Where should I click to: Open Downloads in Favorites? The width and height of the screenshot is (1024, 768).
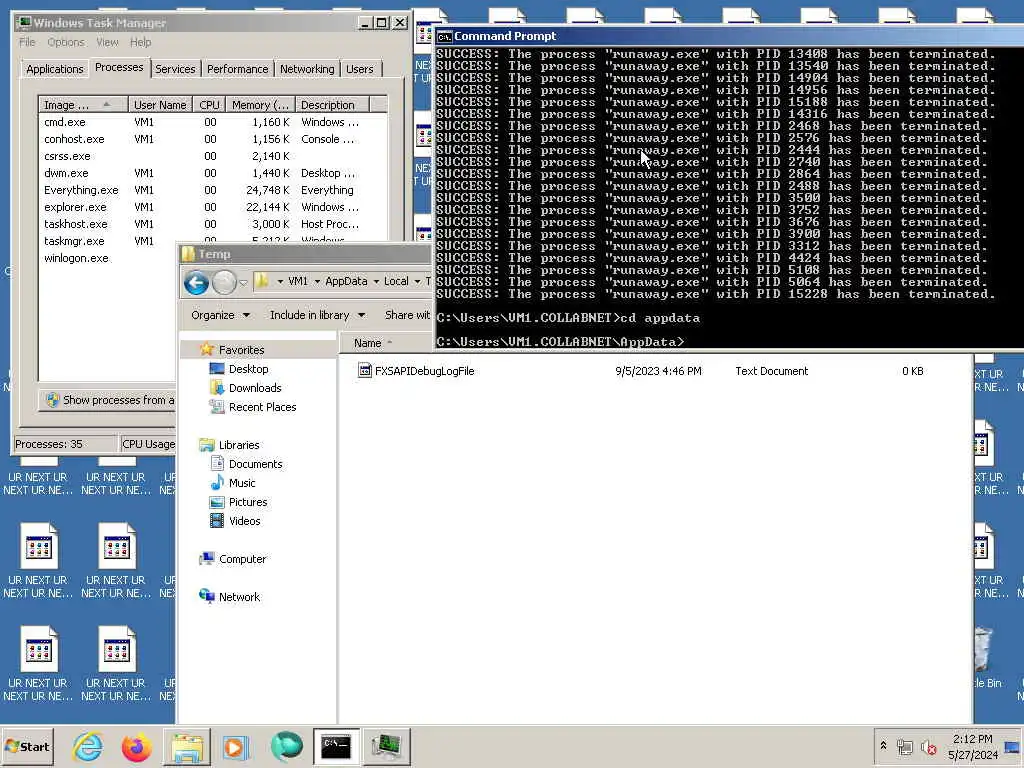[x=255, y=388]
